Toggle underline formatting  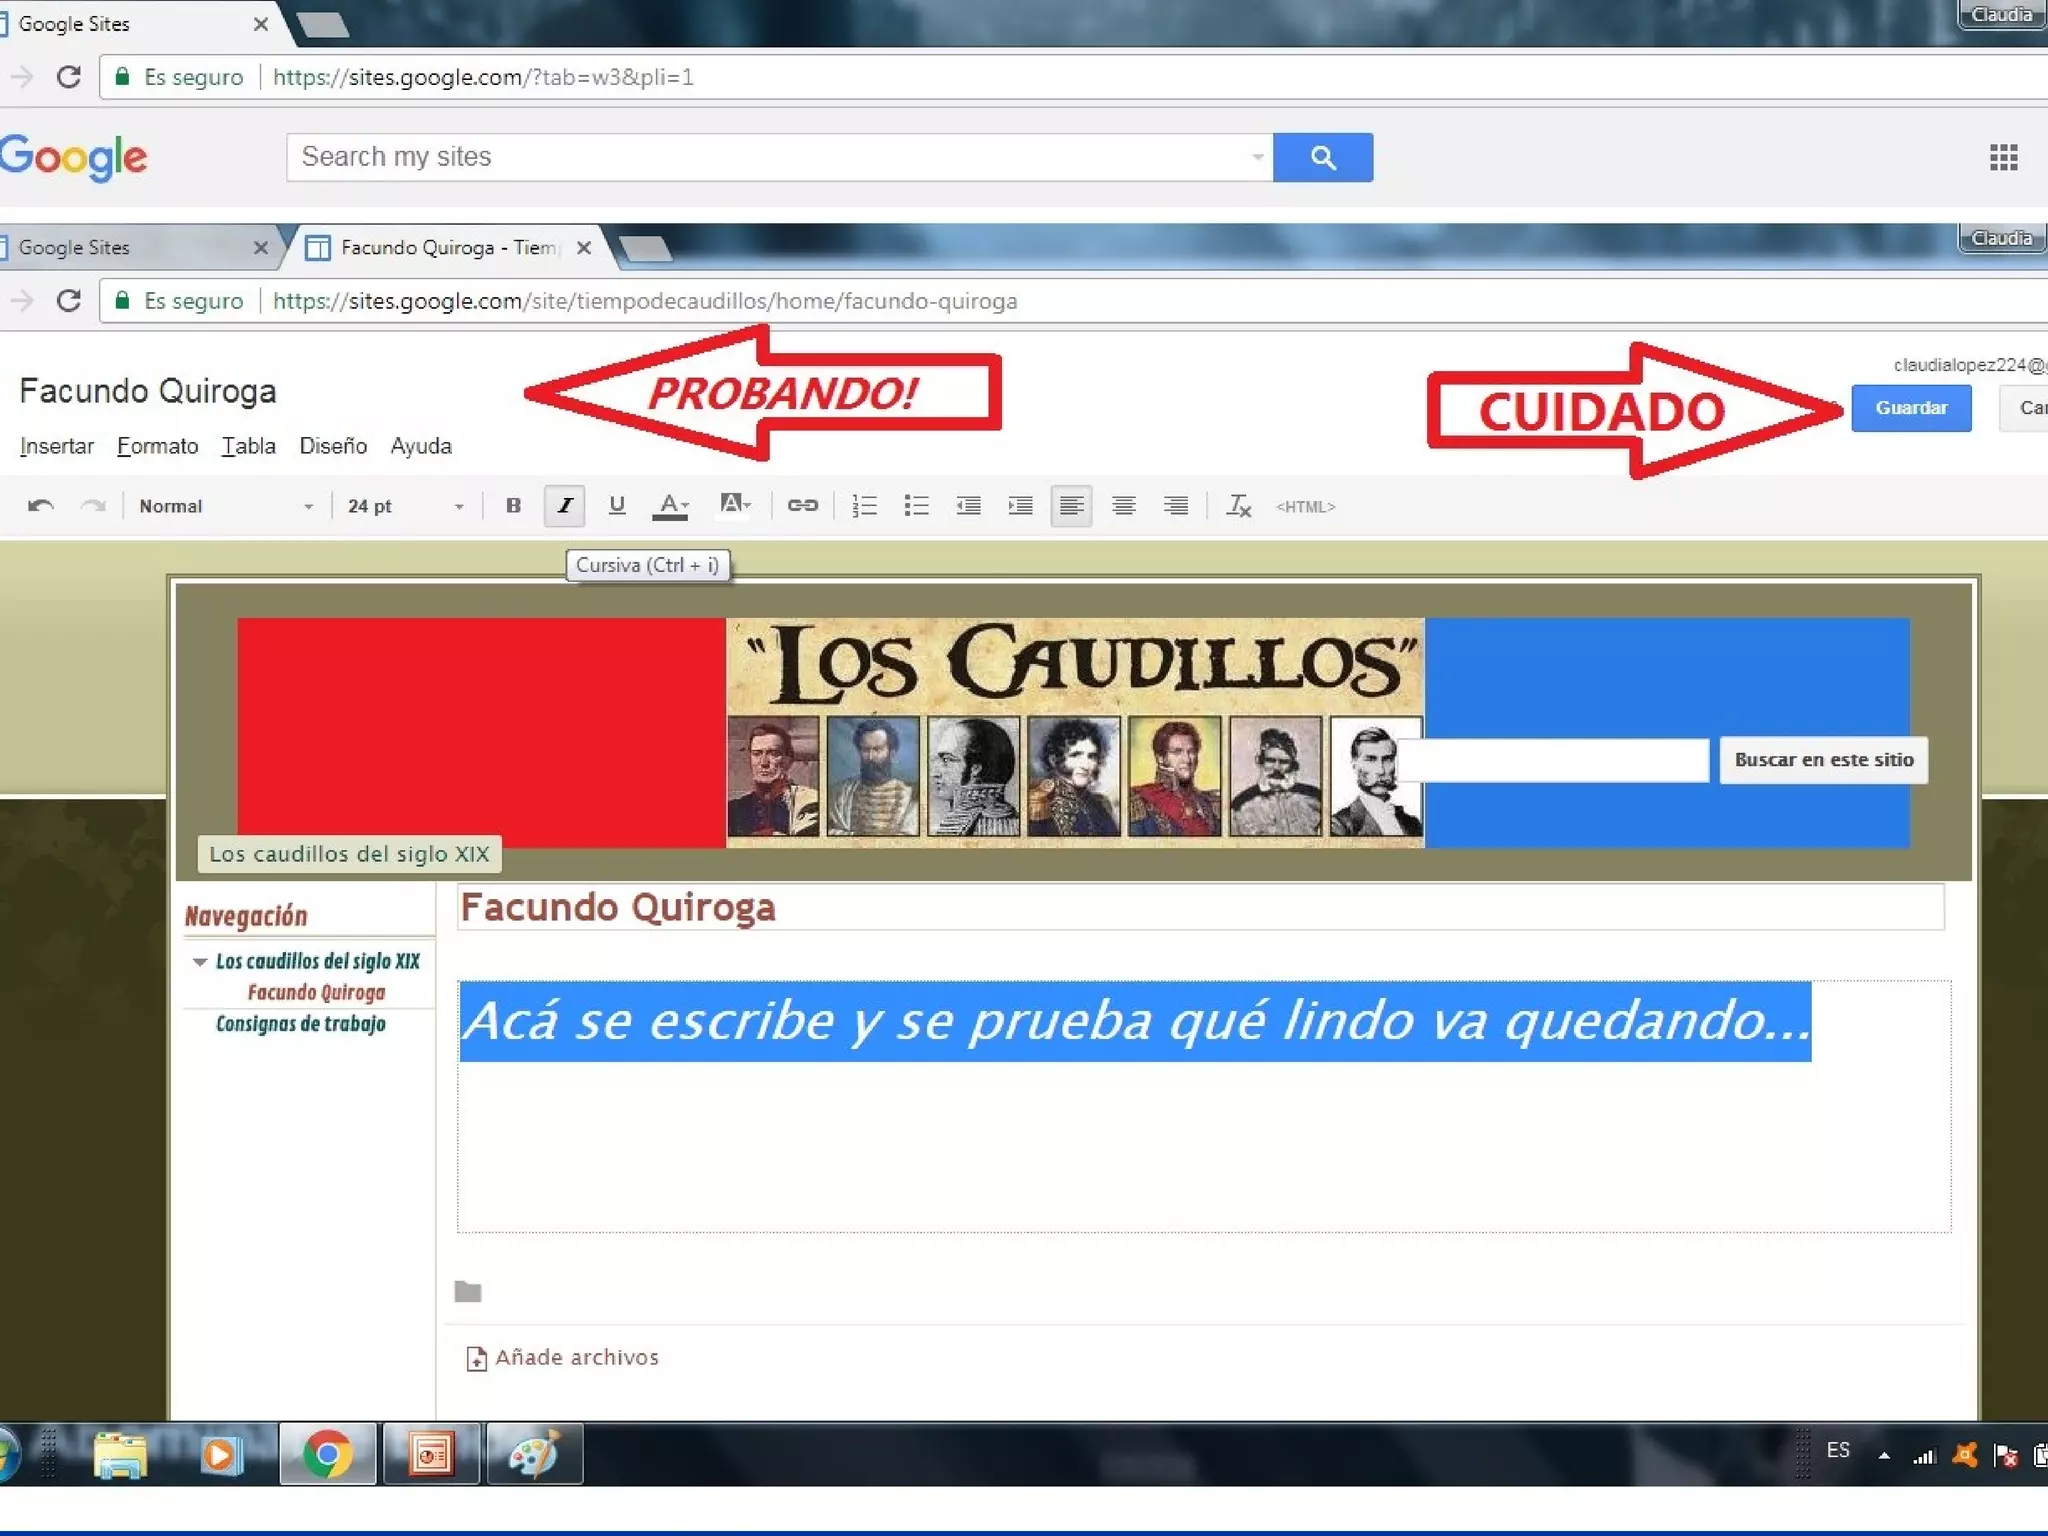point(617,506)
